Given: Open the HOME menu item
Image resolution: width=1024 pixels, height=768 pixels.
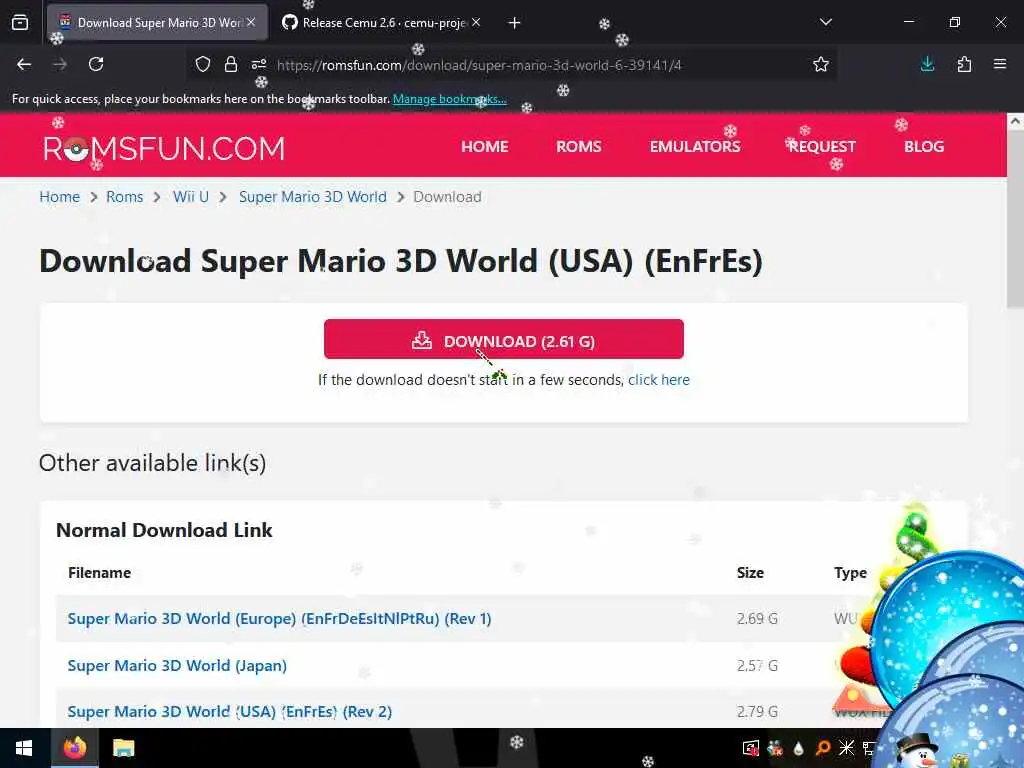Looking at the screenshot, I should [485, 146].
